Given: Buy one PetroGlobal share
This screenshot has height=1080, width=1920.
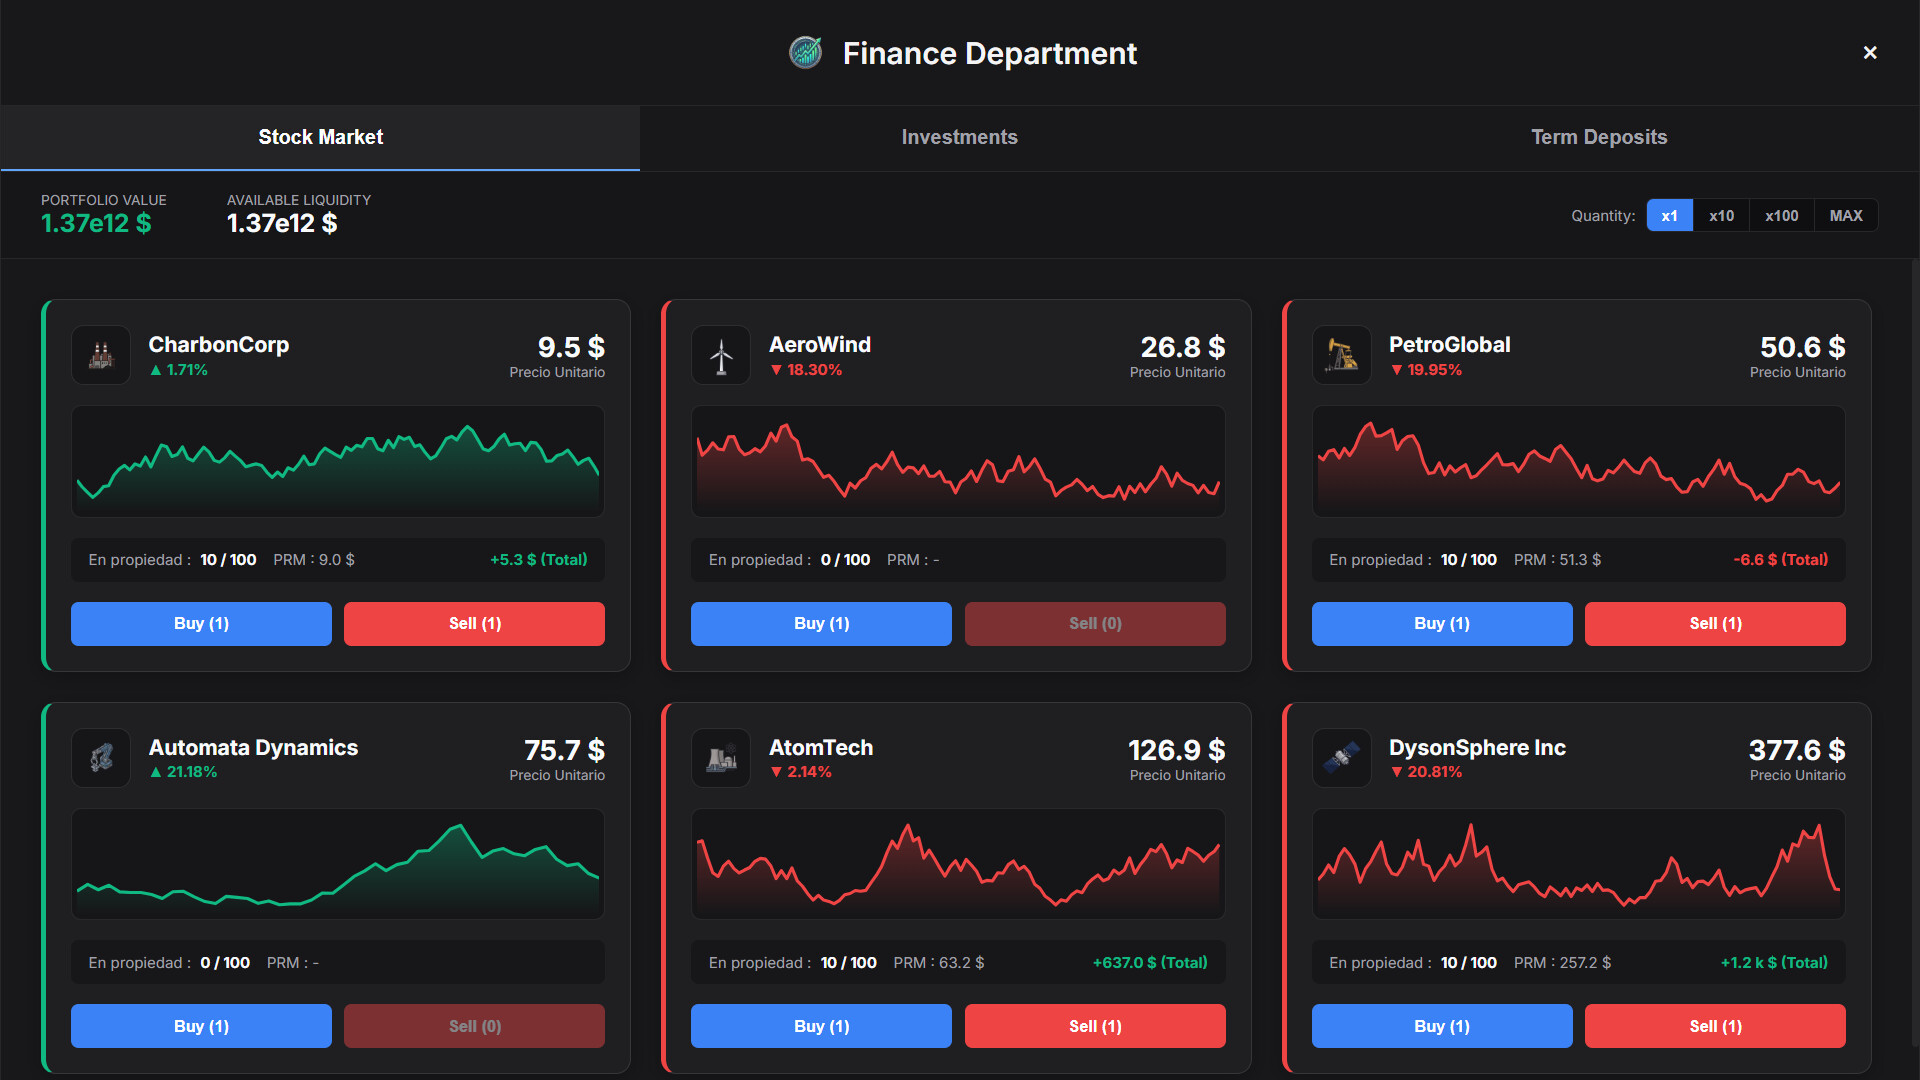Looking at the screenshot, I should [x=1442, y=624].
